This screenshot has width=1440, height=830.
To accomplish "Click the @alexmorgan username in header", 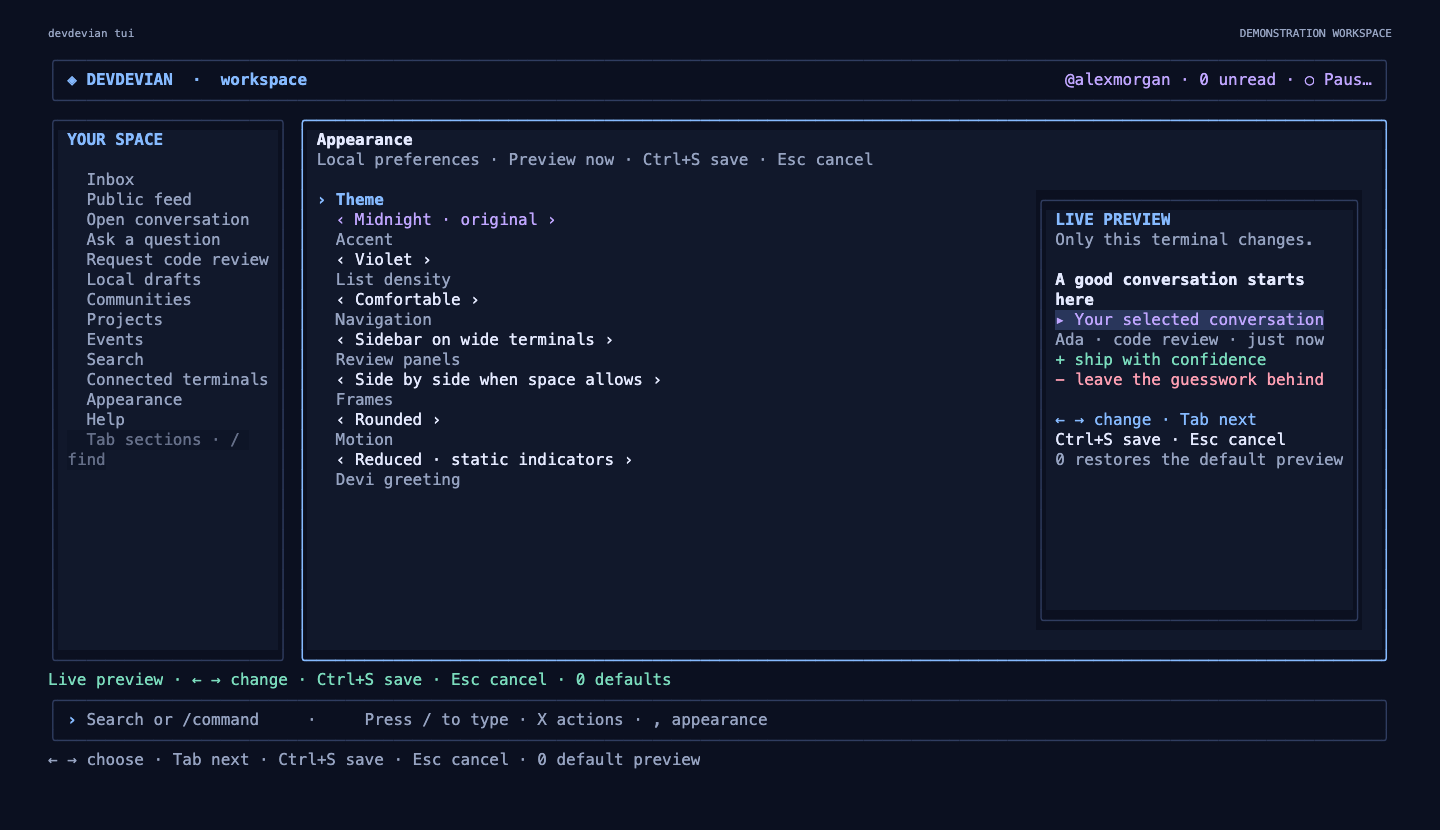I will pyautogui.click(x=1117, y=80).
